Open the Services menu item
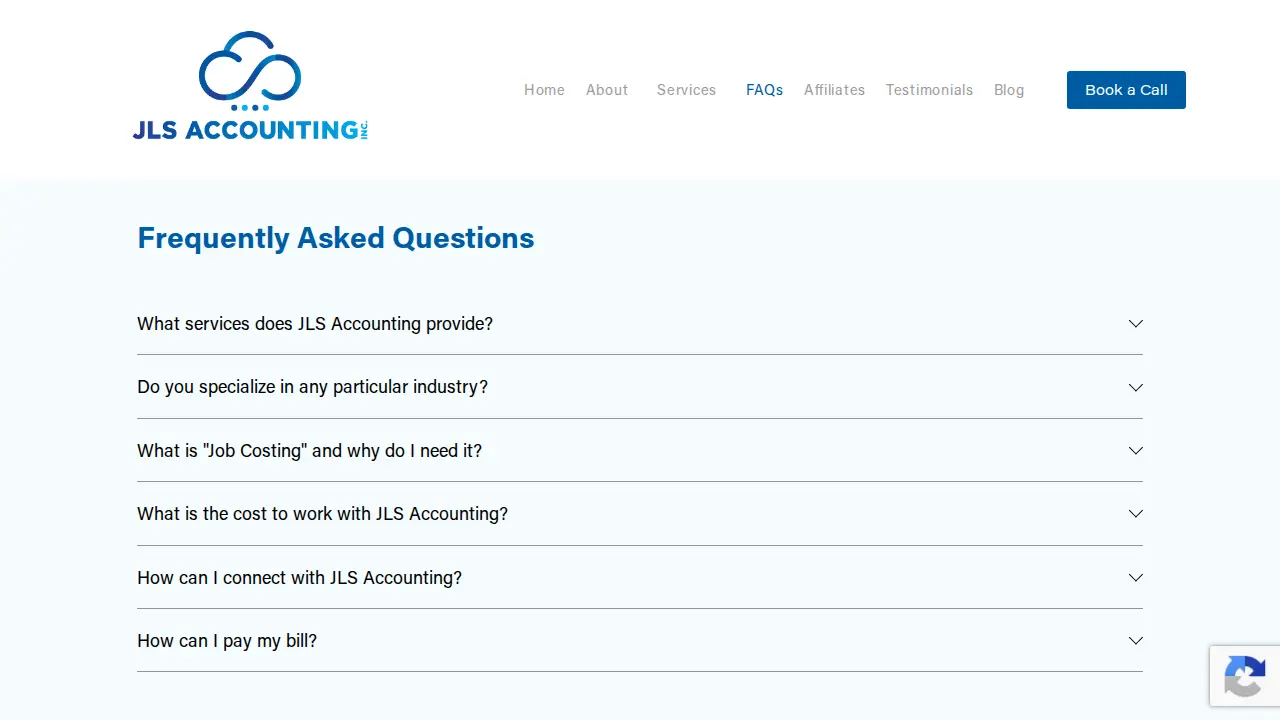 tap(686, 90)
